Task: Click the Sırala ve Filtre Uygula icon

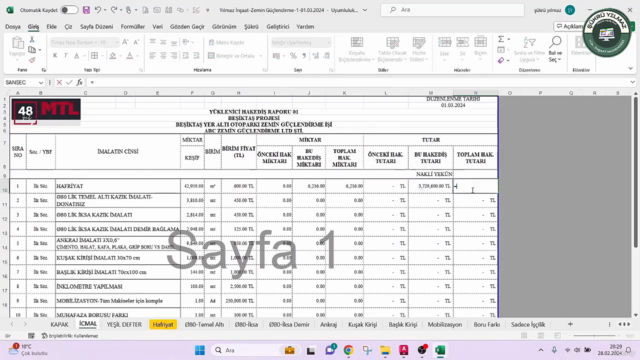Action: (529, 42)
